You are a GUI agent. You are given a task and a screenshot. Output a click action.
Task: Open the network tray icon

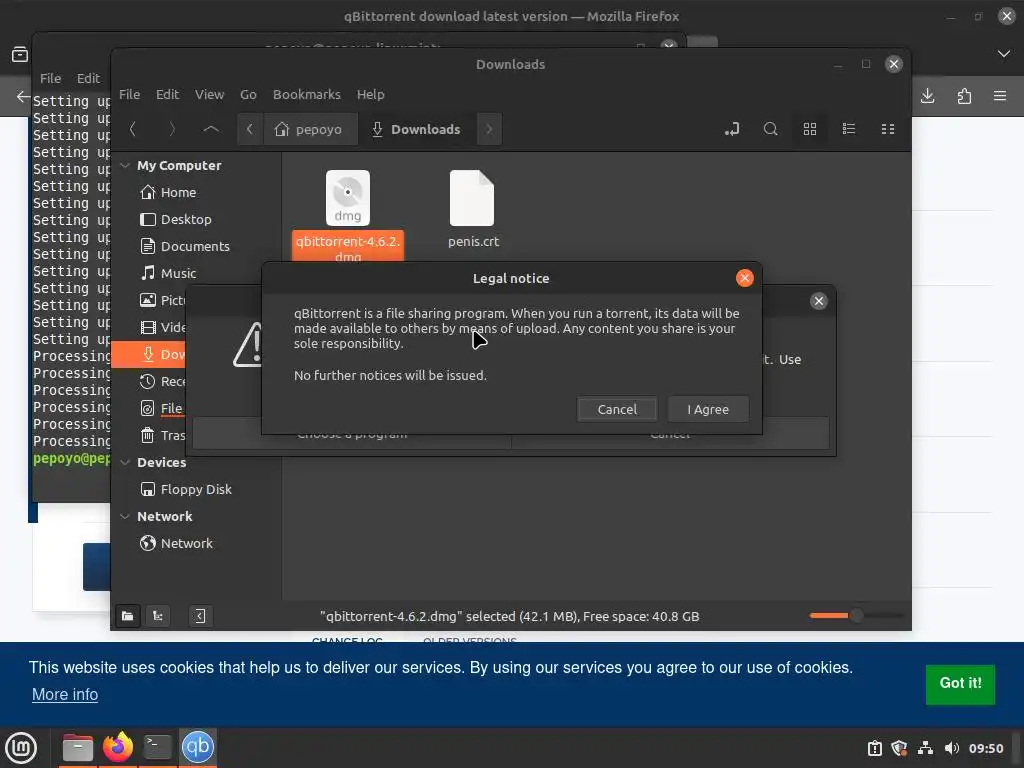(x=925, y=748)
